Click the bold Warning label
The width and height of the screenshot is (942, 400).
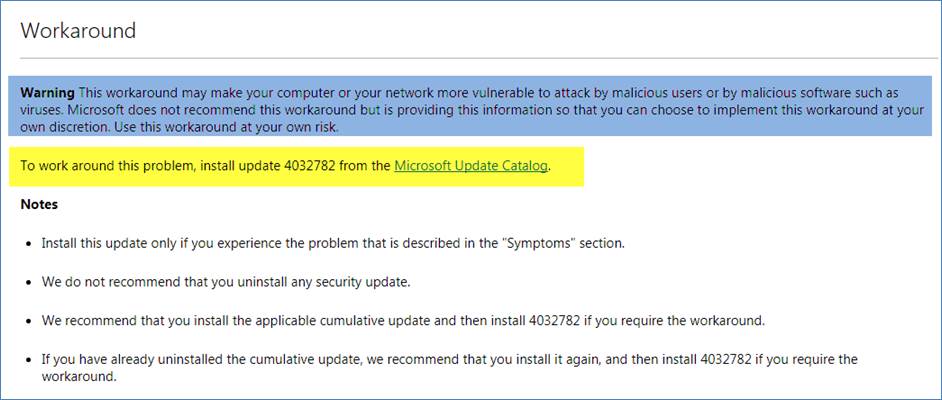[48, 92]
